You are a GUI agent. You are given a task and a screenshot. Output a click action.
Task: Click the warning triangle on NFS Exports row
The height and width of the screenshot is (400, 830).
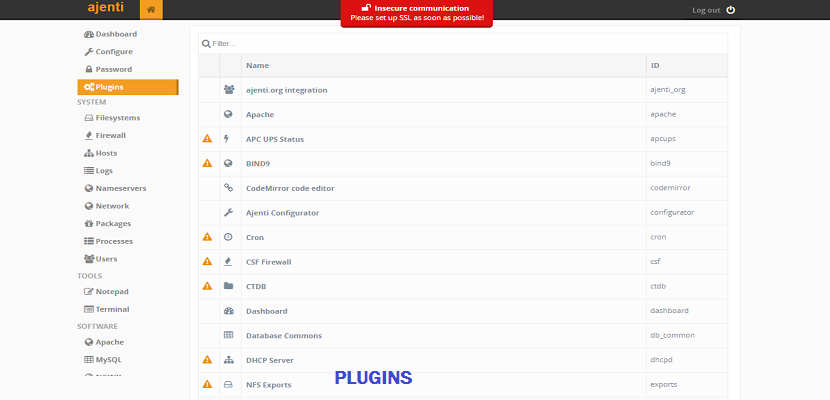click(x=208, y=384)
